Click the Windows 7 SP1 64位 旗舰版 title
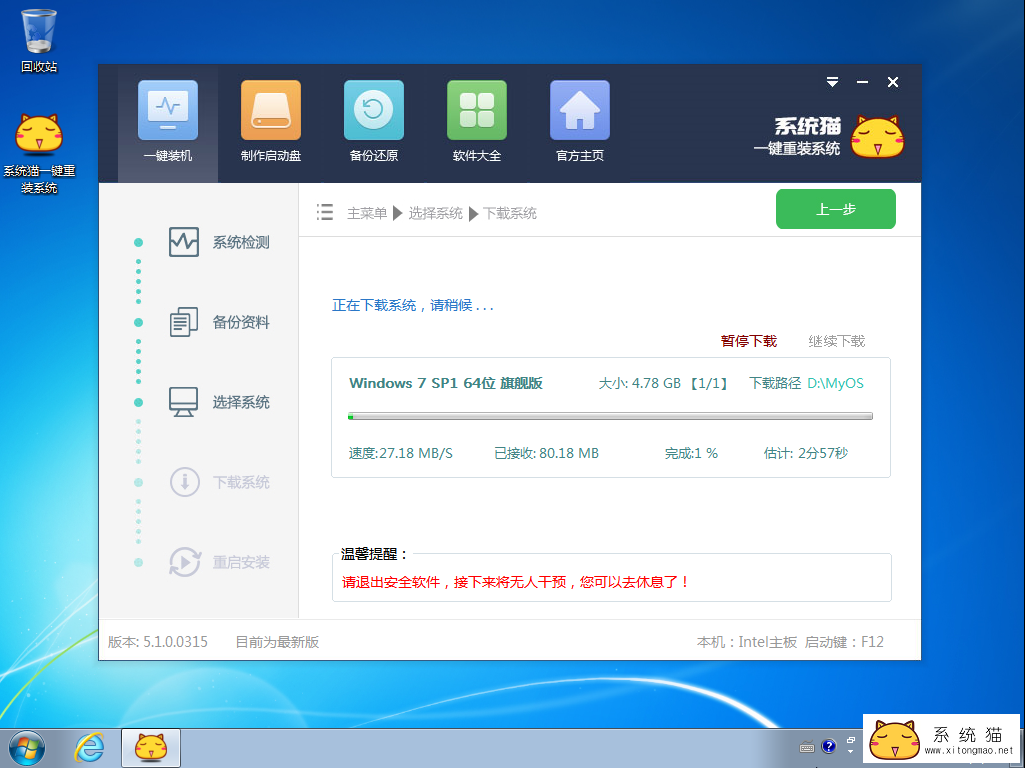1025x768 pixels. (x=446, y=384)
